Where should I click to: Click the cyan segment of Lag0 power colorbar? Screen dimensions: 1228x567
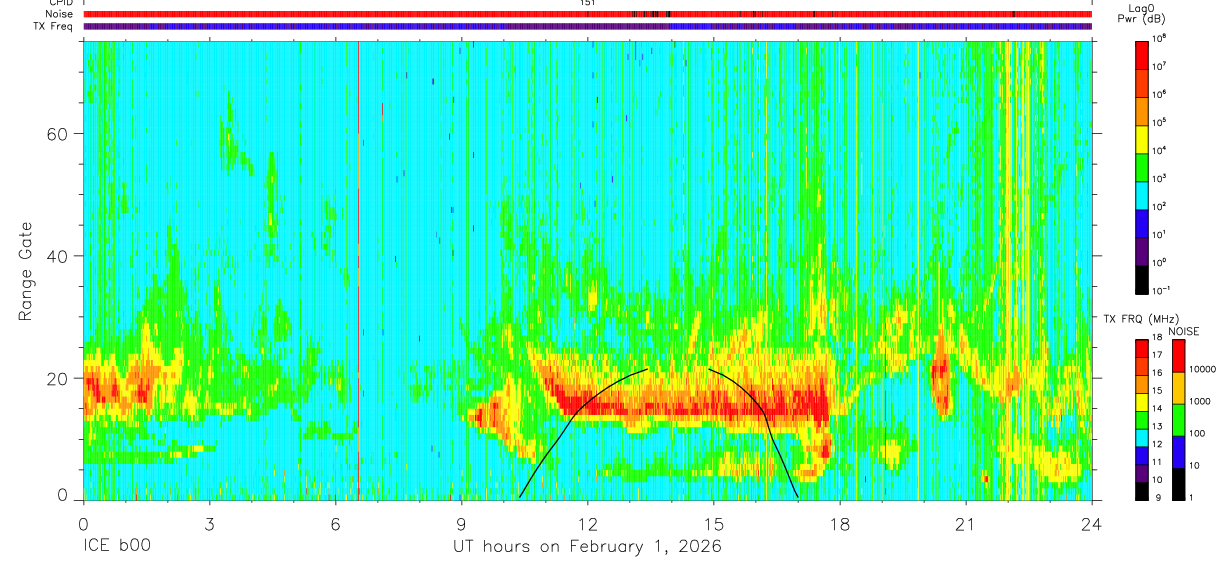point(1142,194)
